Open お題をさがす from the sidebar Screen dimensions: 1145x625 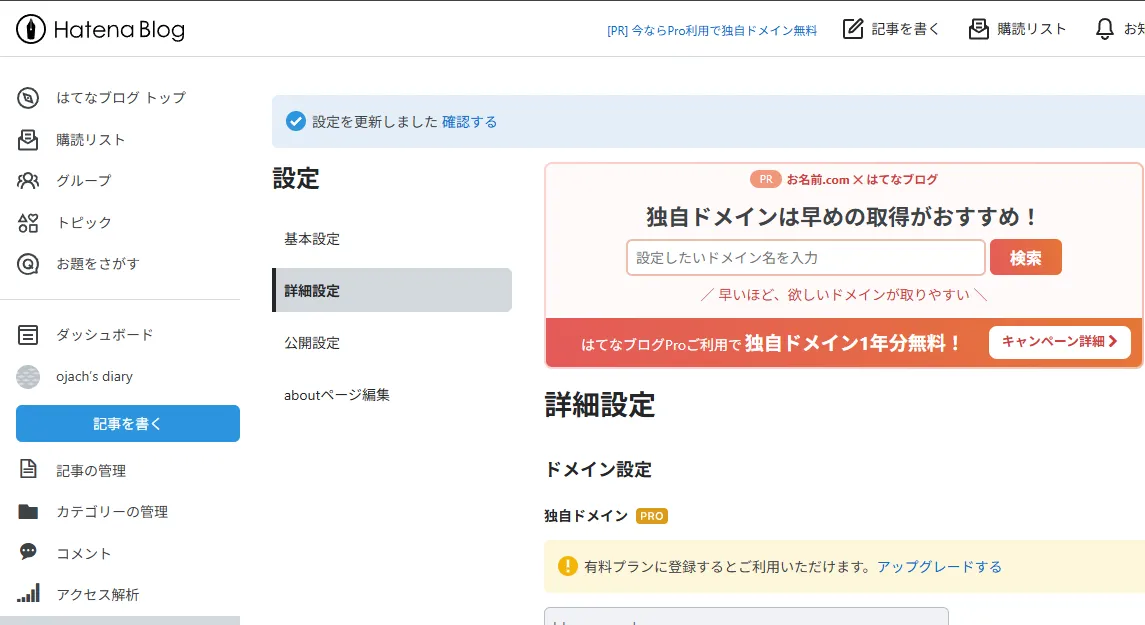click(x=97, y=264)
